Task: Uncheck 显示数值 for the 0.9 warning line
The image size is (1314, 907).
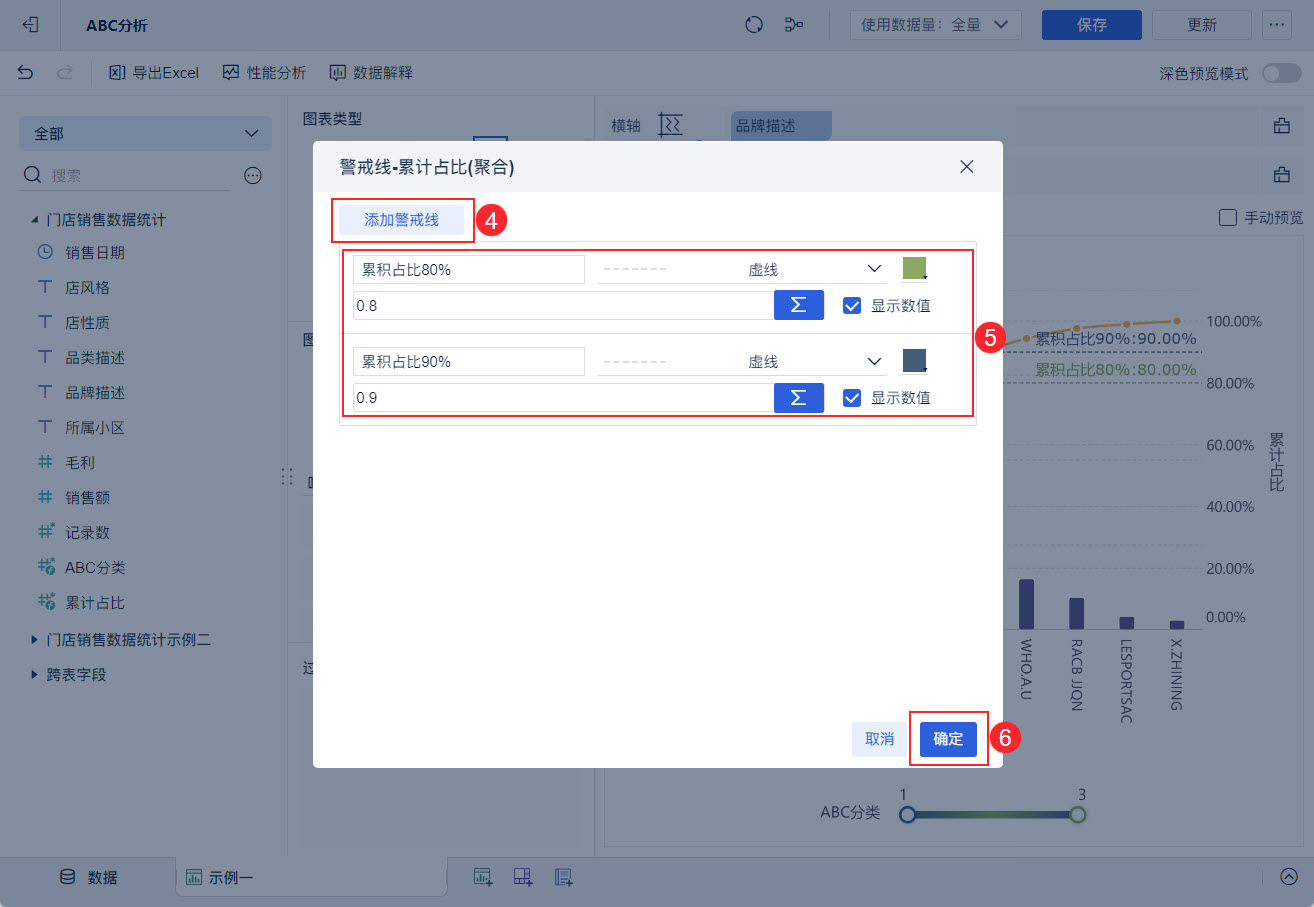Action: [852, 398]
